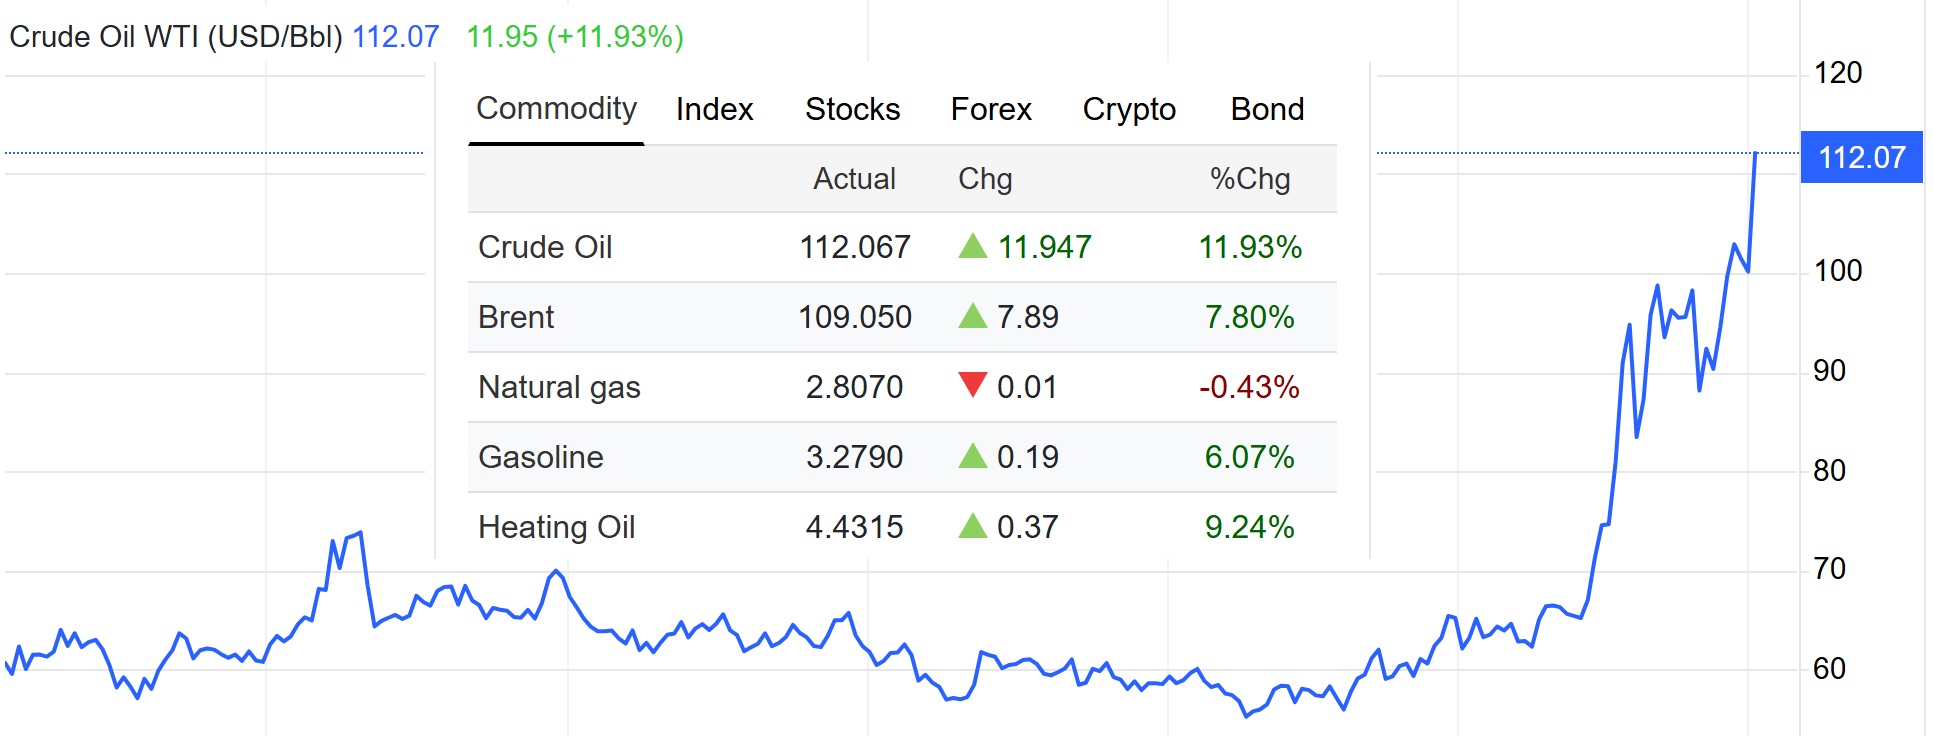Click the Chg column header
This screenshot has height=736, width=1934.
point(985,179)
